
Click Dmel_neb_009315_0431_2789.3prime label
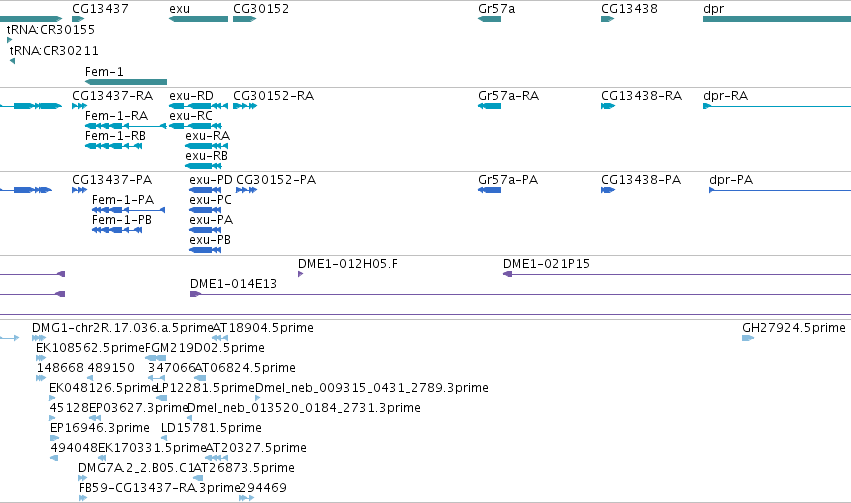[372, 389]
